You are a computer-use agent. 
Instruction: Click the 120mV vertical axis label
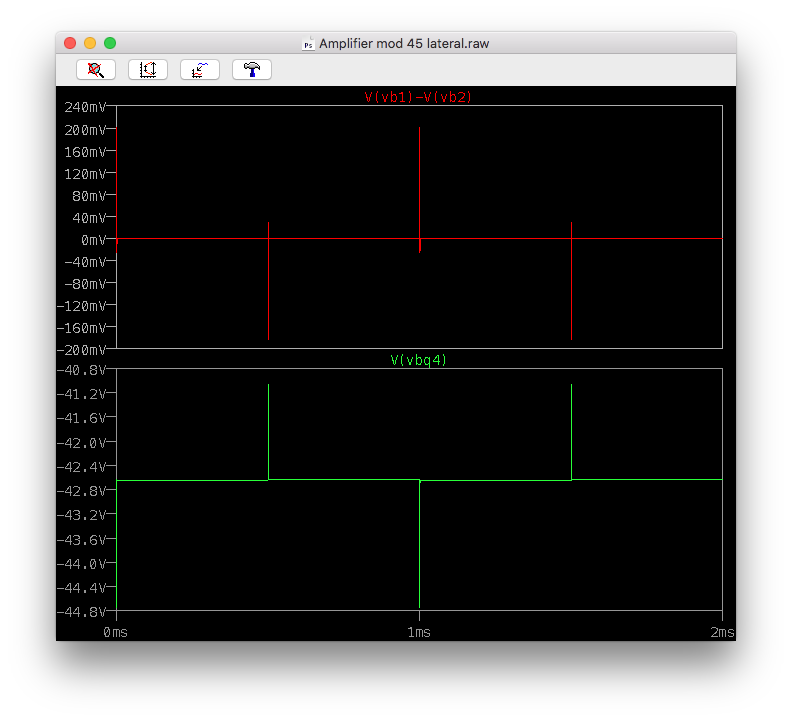coord(85,174)
